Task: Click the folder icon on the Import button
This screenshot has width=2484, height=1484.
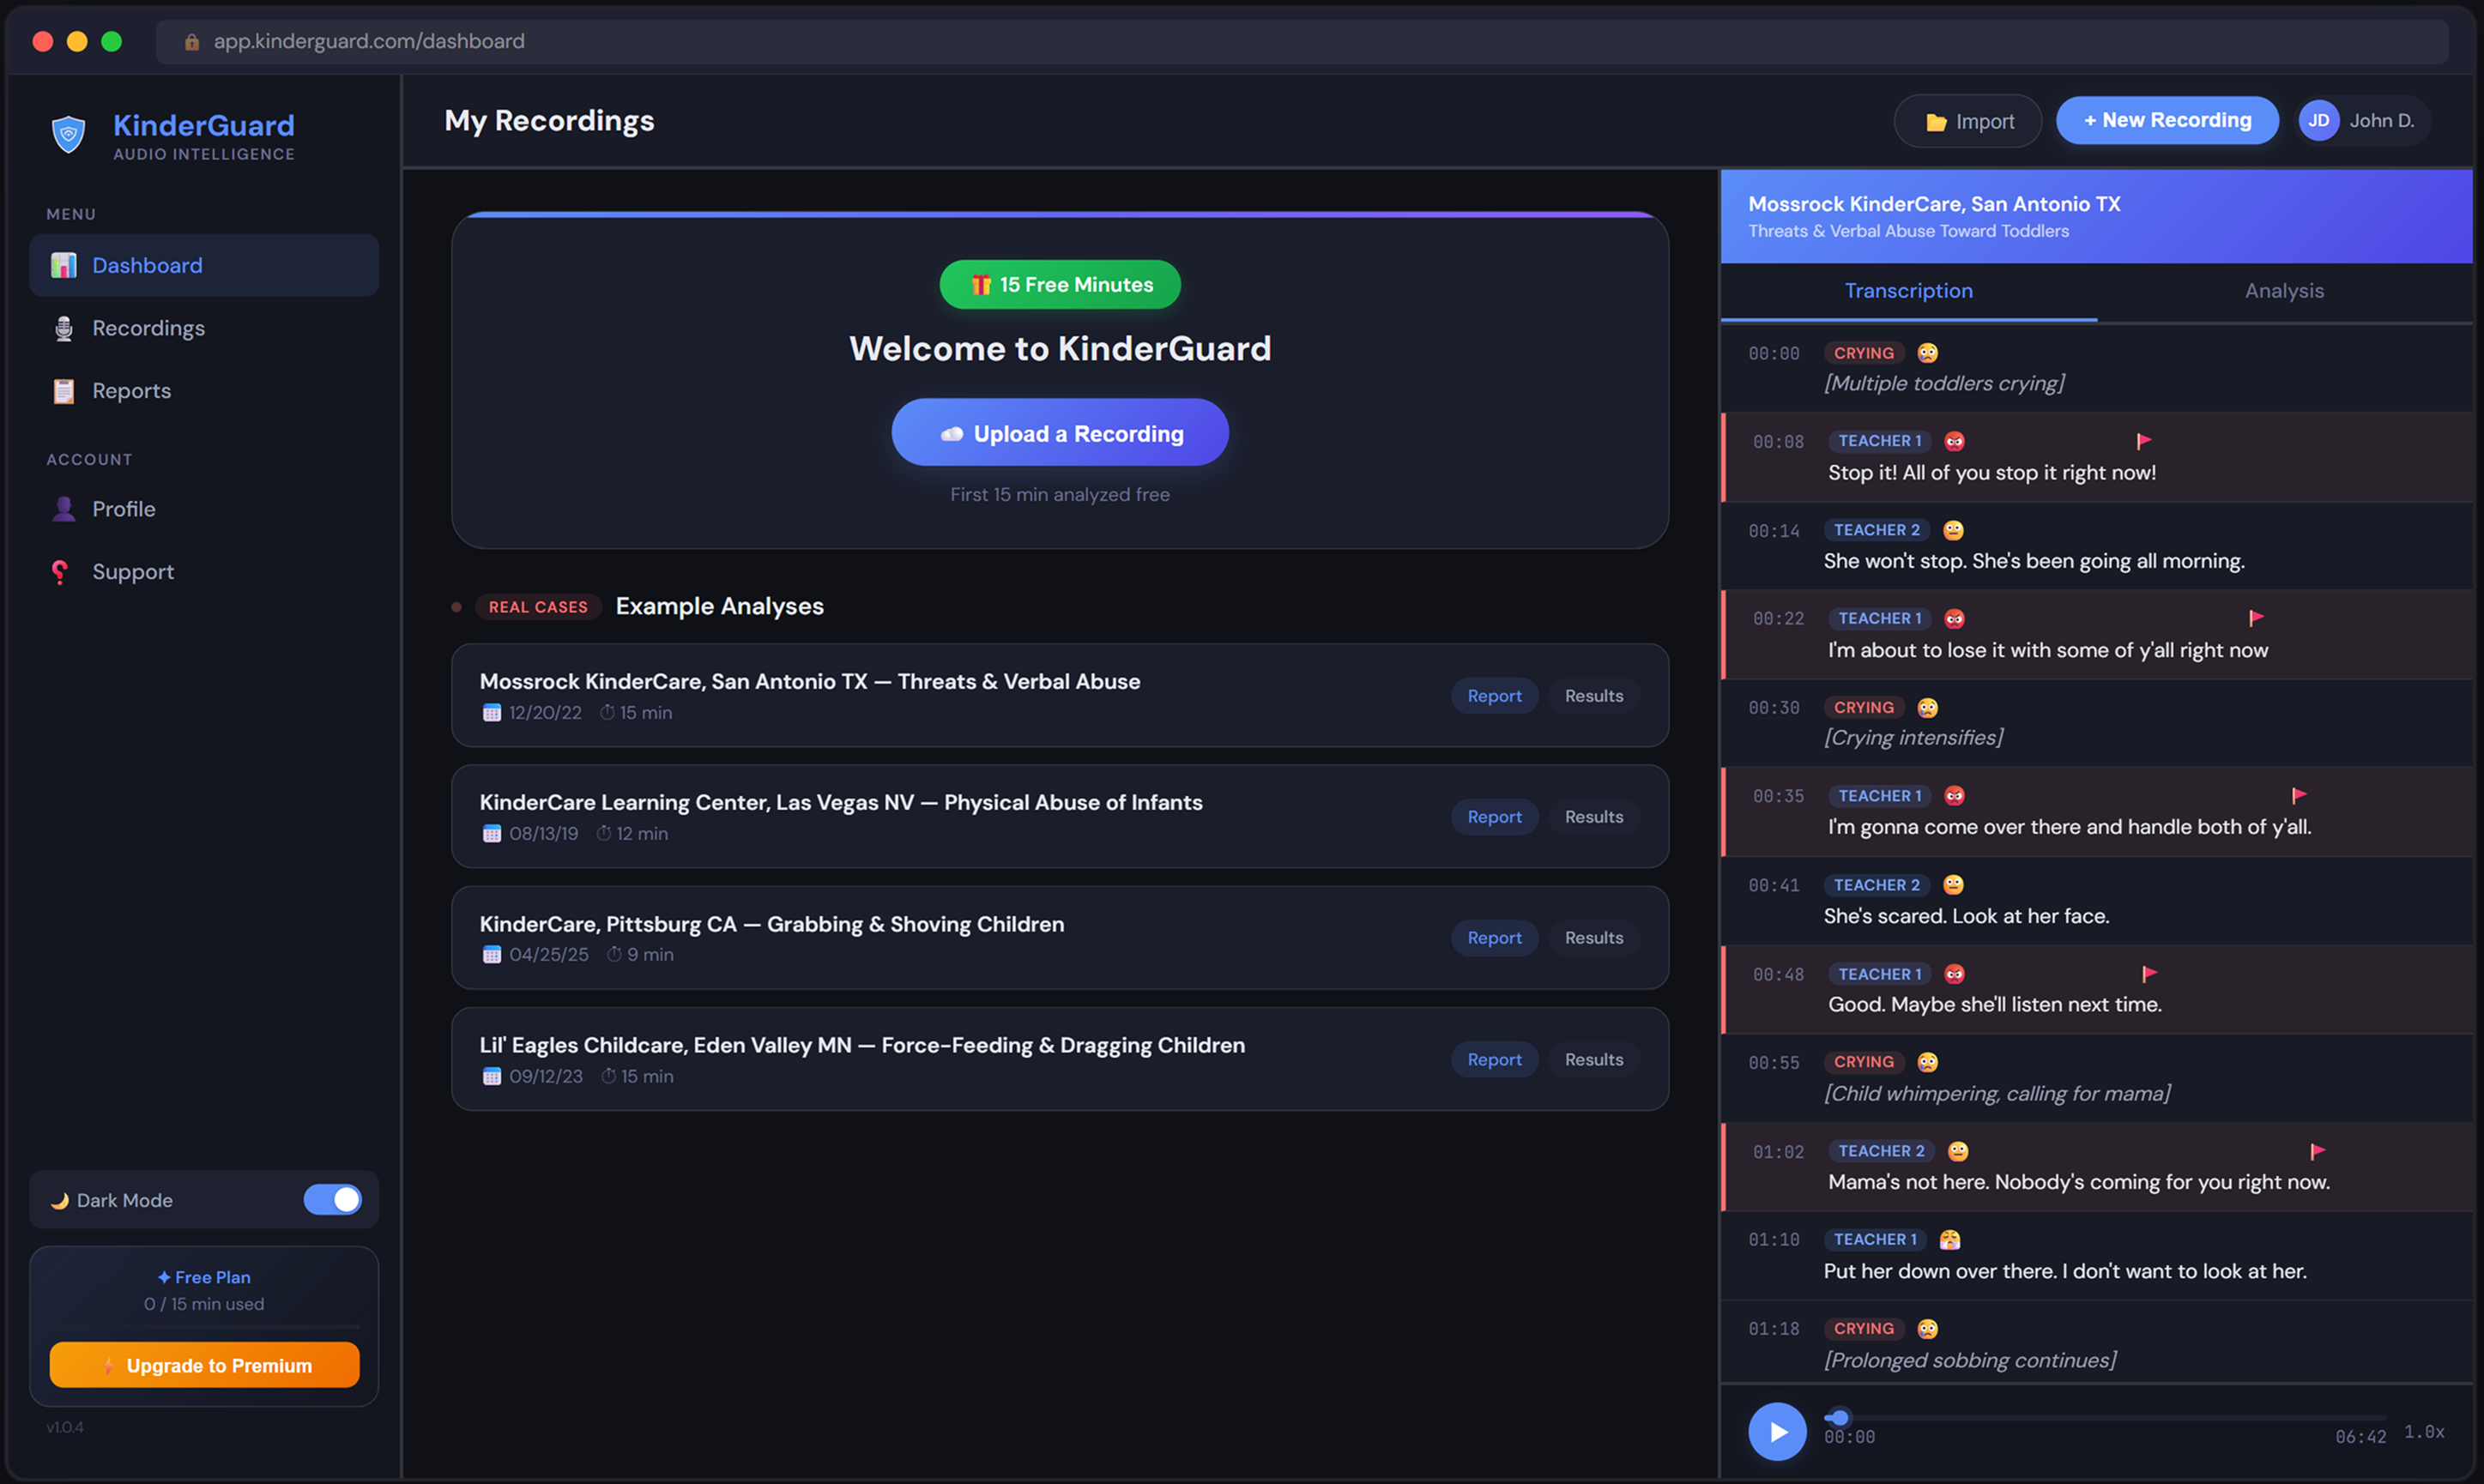Action: coord(1936,120)
